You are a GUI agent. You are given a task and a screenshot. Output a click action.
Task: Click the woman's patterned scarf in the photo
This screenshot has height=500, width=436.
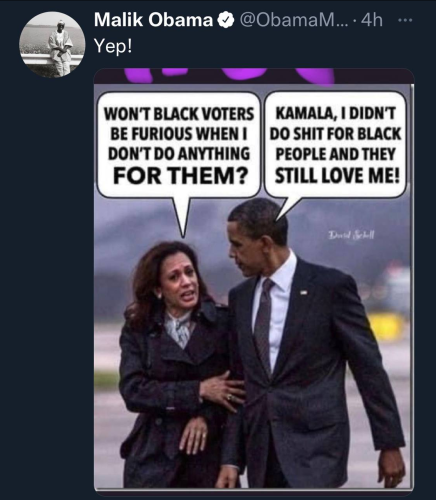point(179,328)
